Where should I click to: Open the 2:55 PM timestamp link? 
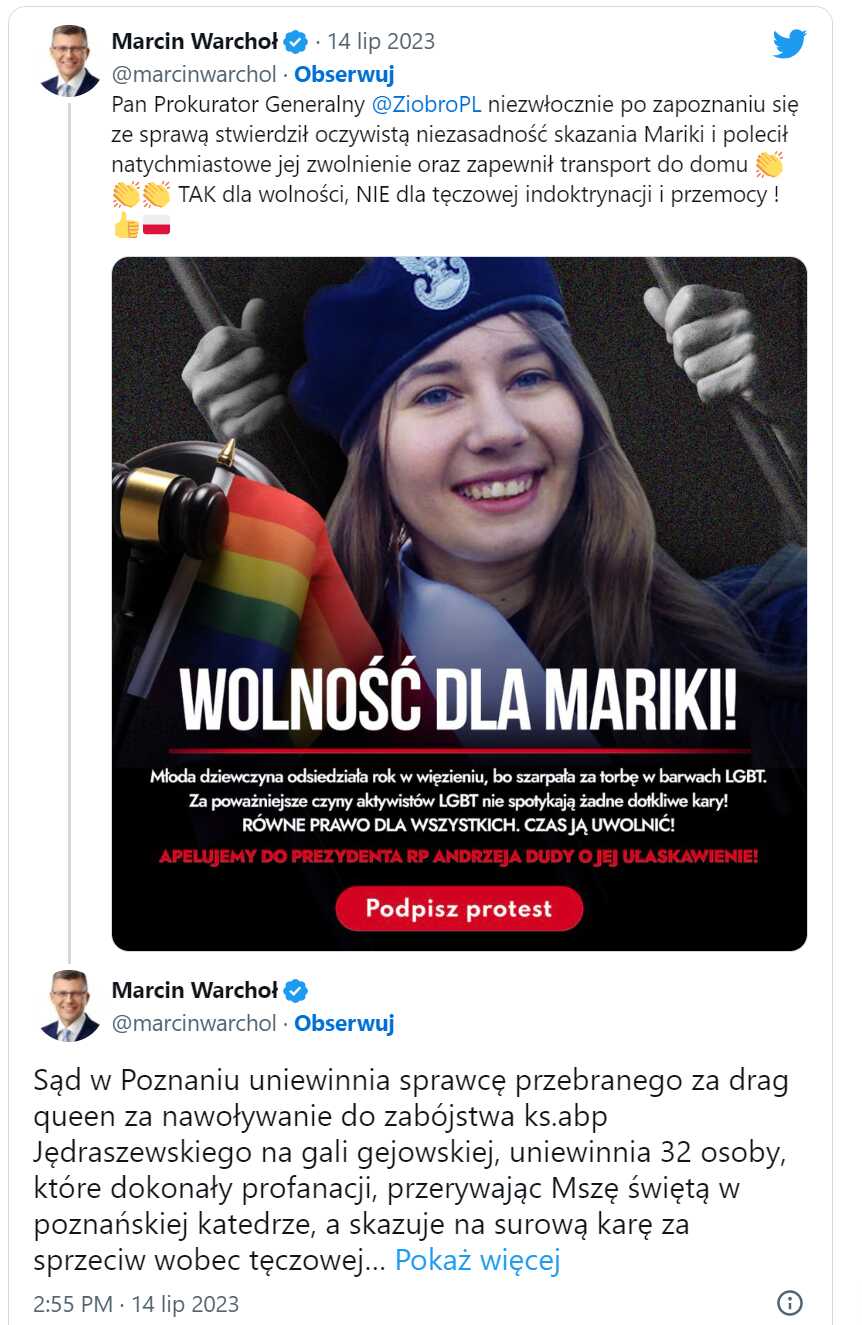136,1304
